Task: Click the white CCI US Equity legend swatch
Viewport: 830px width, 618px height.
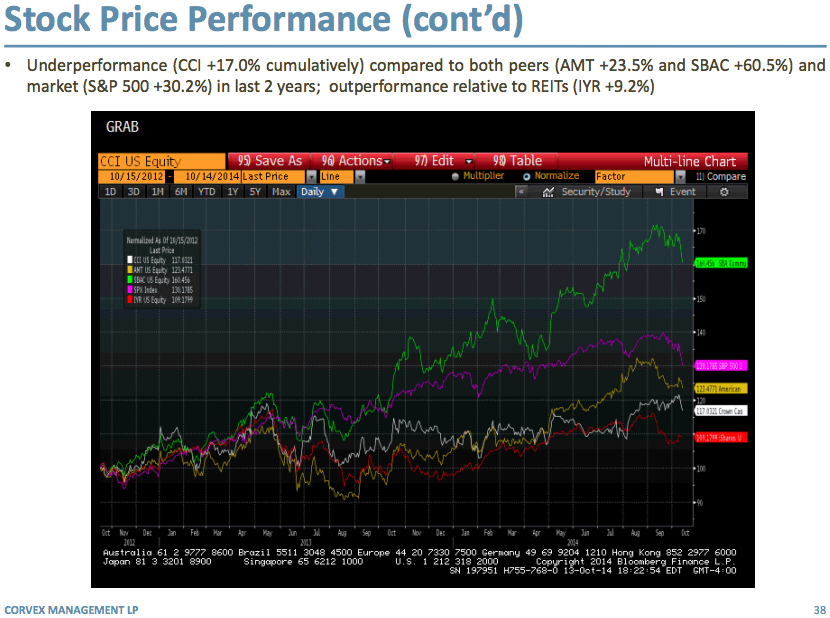Action: pyautogui.click(x=129, y=258)
